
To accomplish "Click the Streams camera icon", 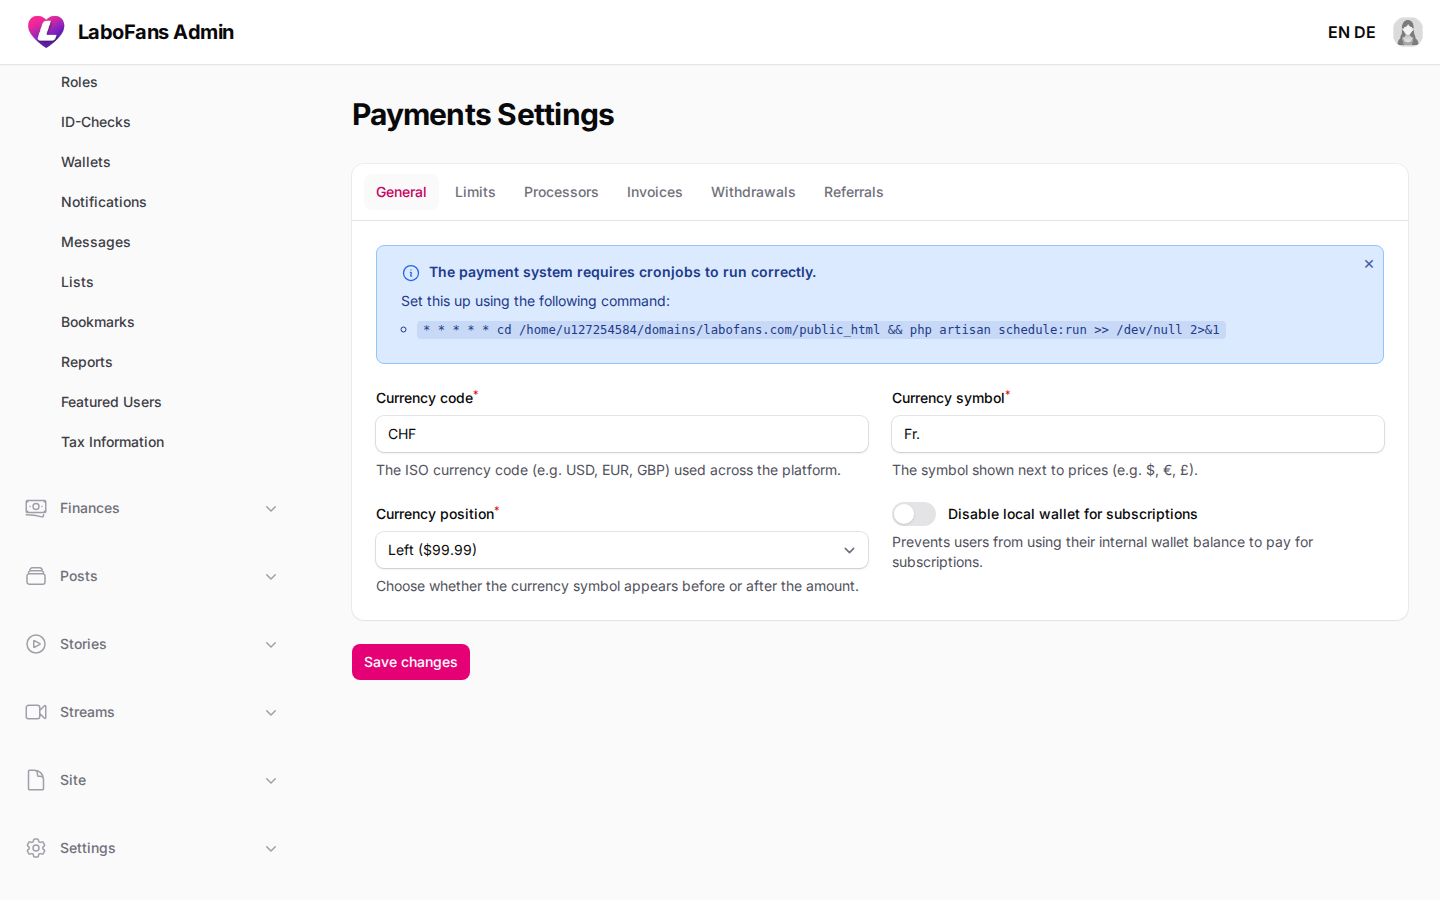I will 36,712.
